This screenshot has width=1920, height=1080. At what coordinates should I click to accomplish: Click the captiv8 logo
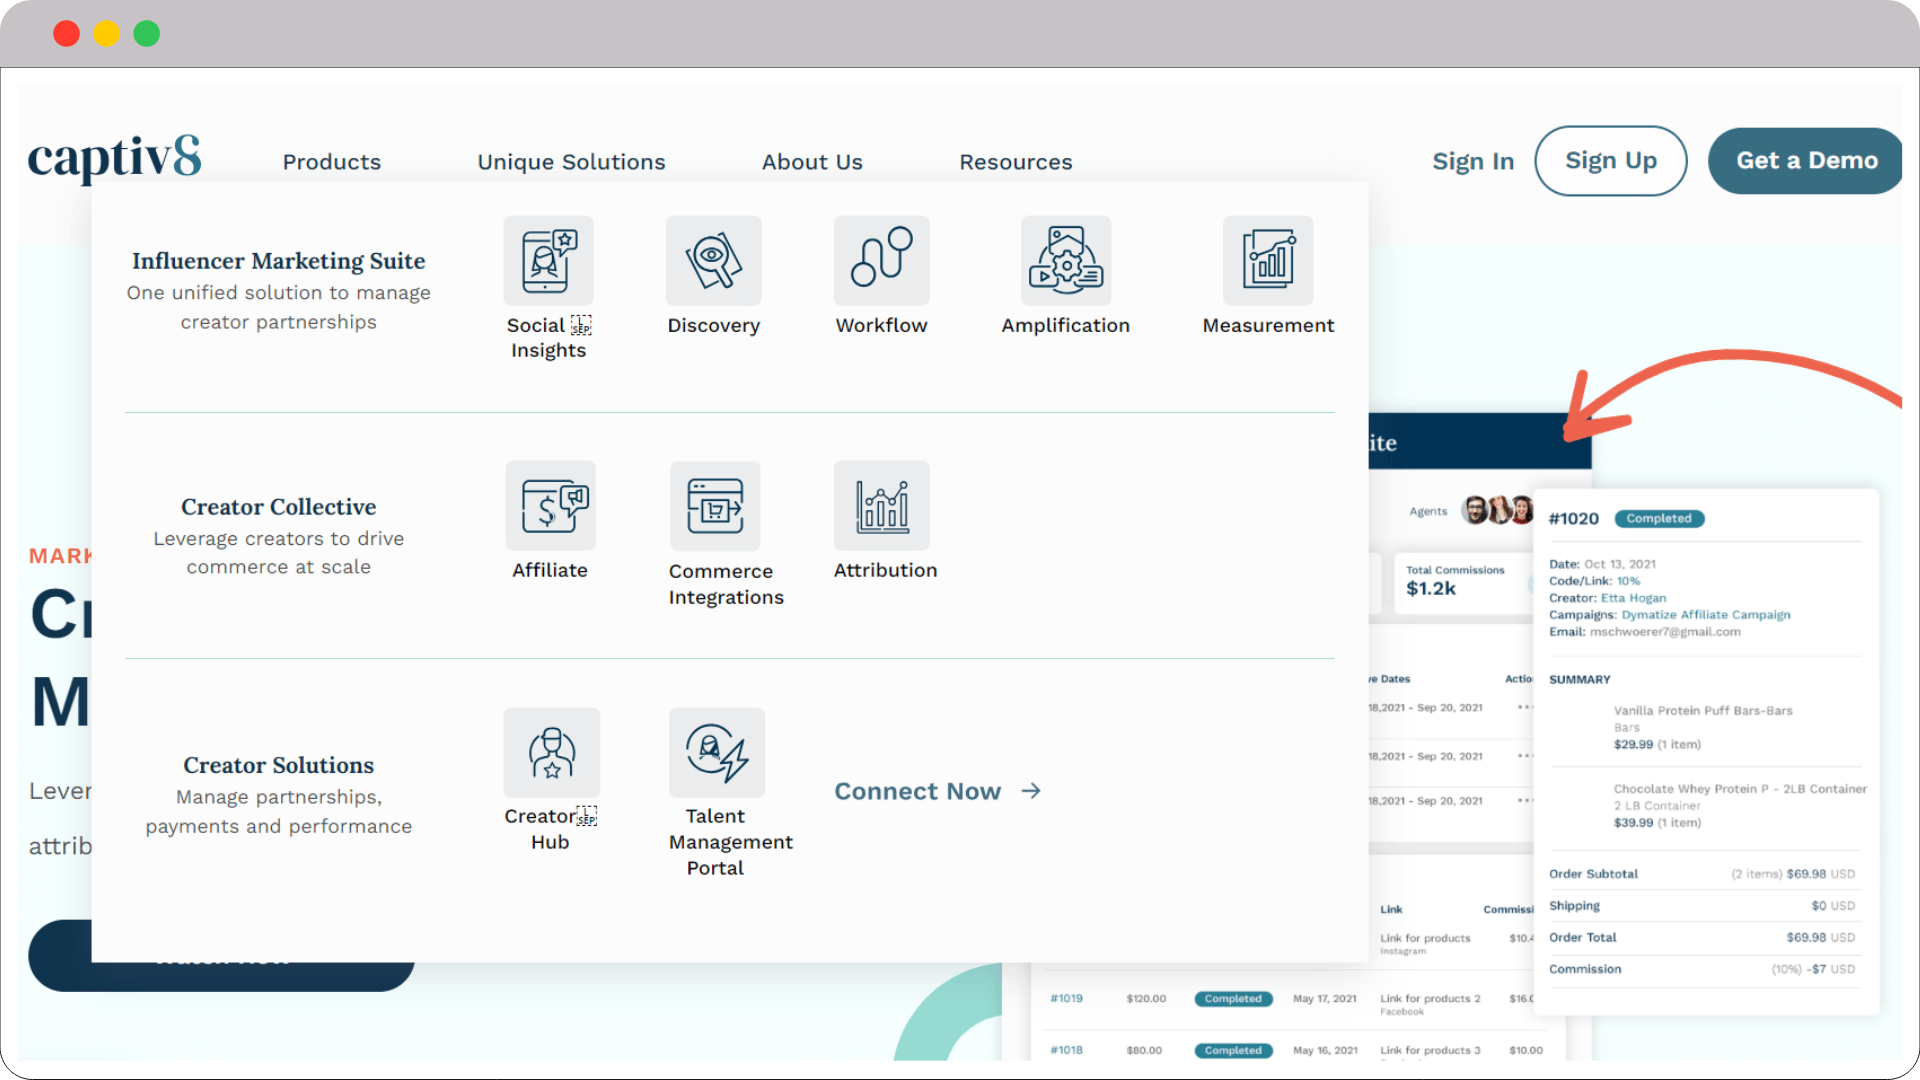coord(115,158)
